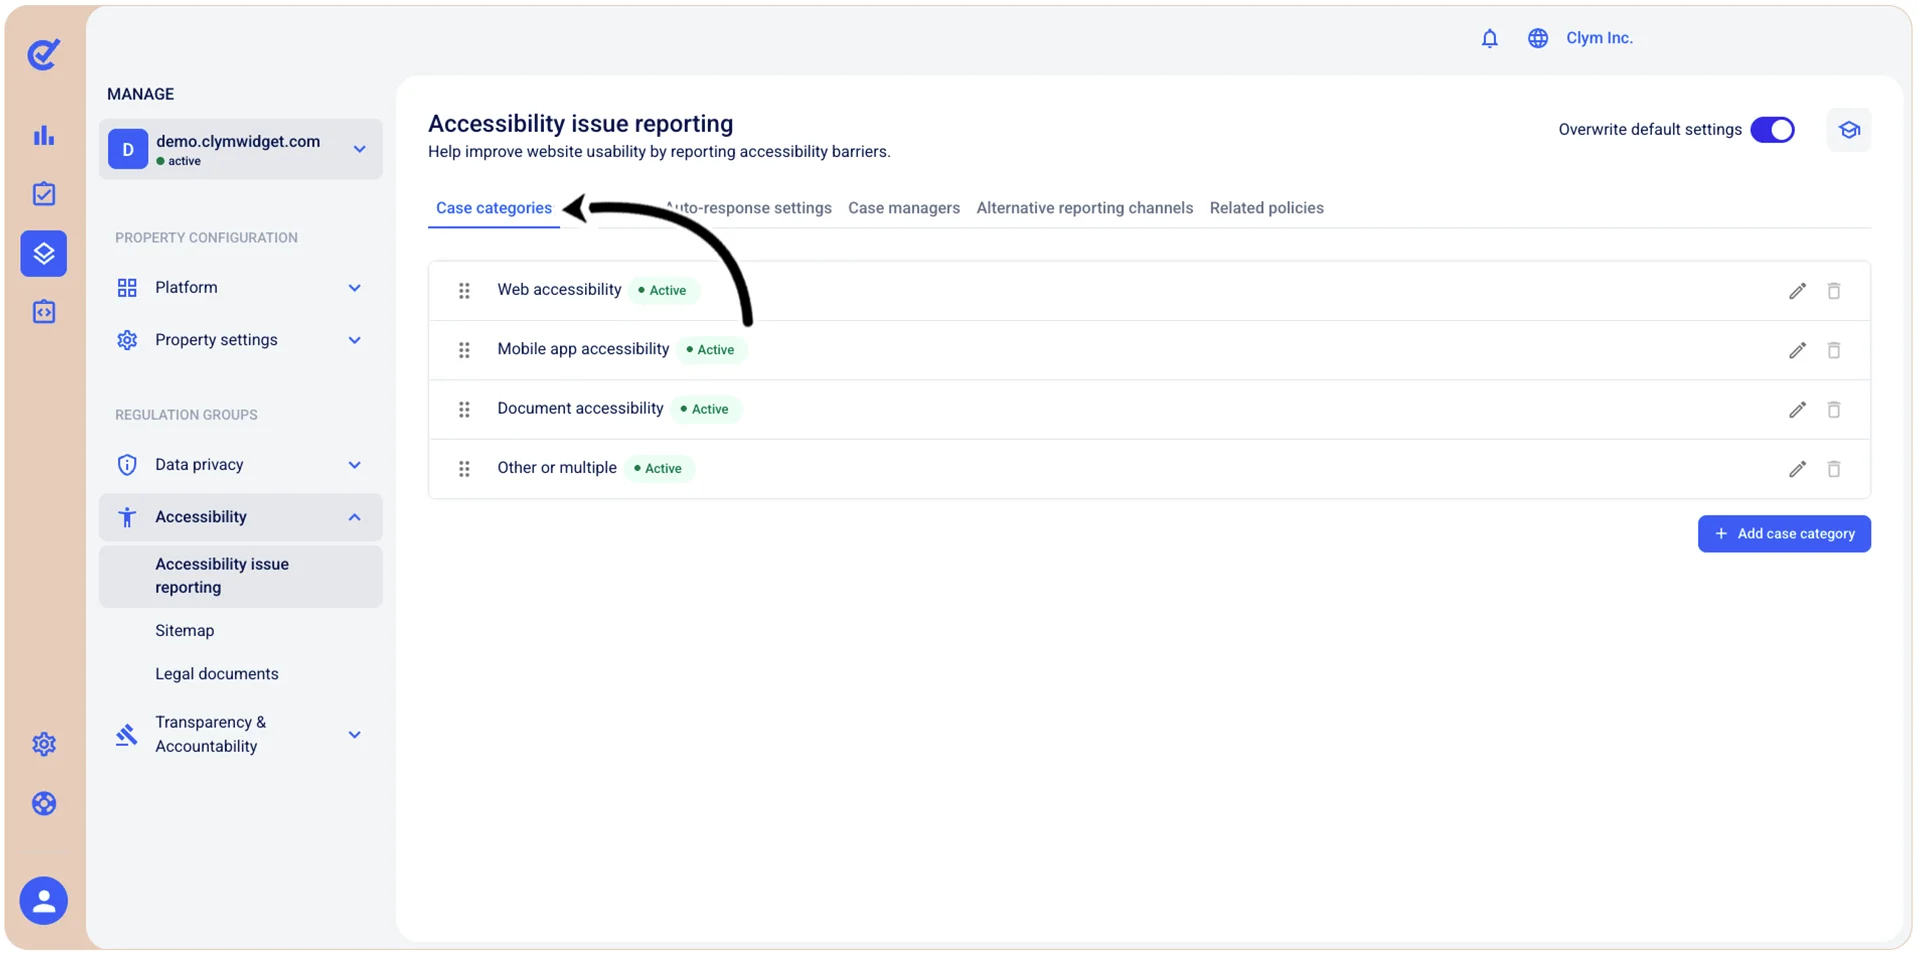Open the settings gear in left rail
This screenshot has width=1917, height=955.
(44, 744)
